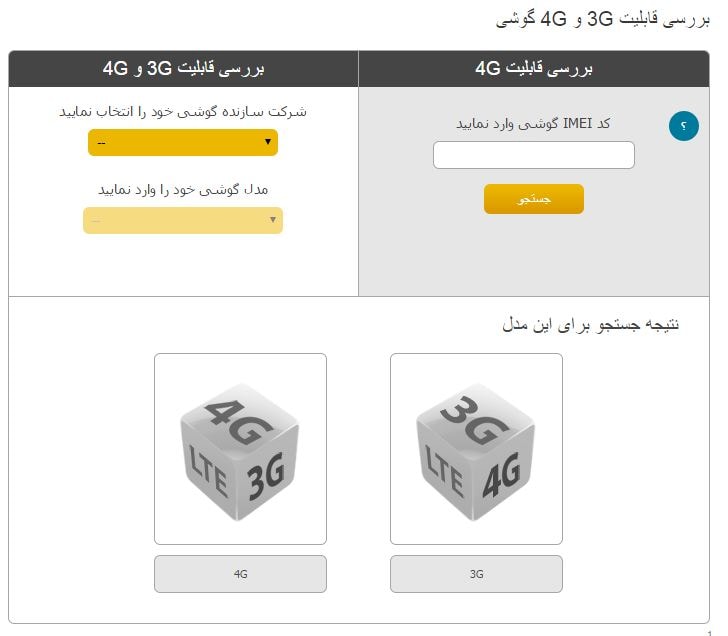This screenshot has height=636, width=728.
Task: Click the 'مدل گوشی خود را وارد نمایید' label
Action: [183, 189]
